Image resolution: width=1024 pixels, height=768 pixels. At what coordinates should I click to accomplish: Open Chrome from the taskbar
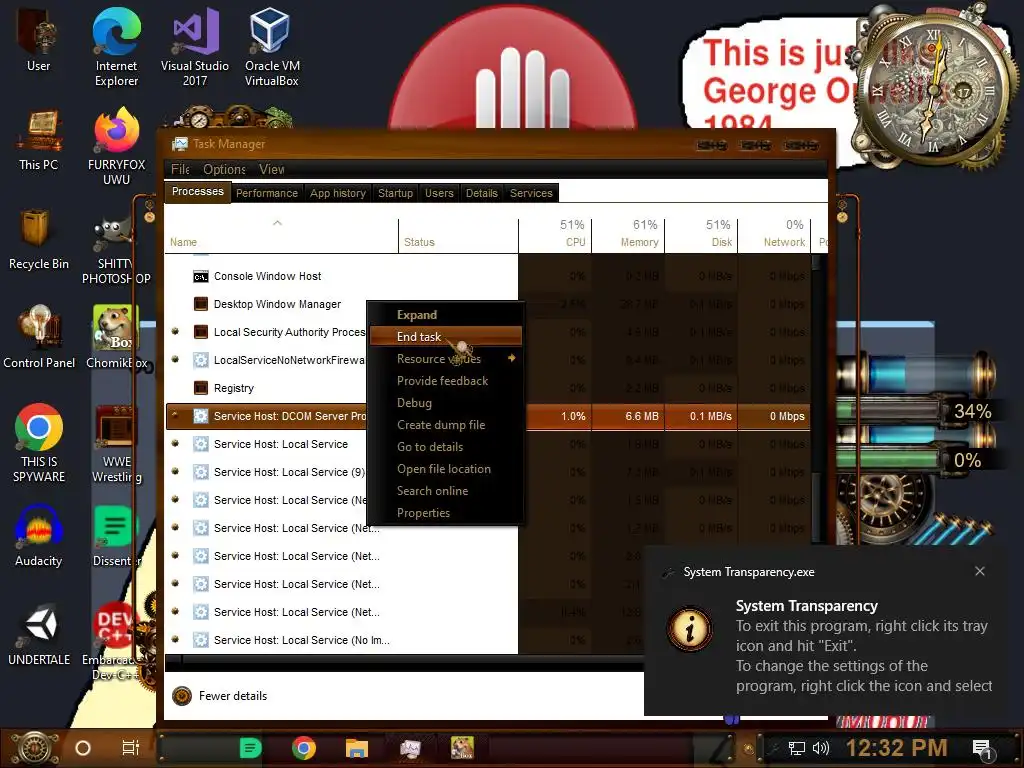304,748
